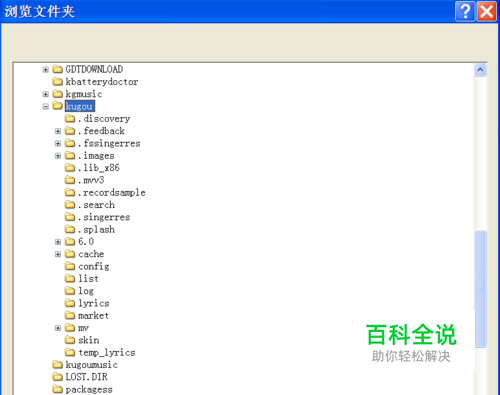Click the .singerres folder icon
Image resolution: width=500 pixels, height=395 pixels.
(70, 217)
